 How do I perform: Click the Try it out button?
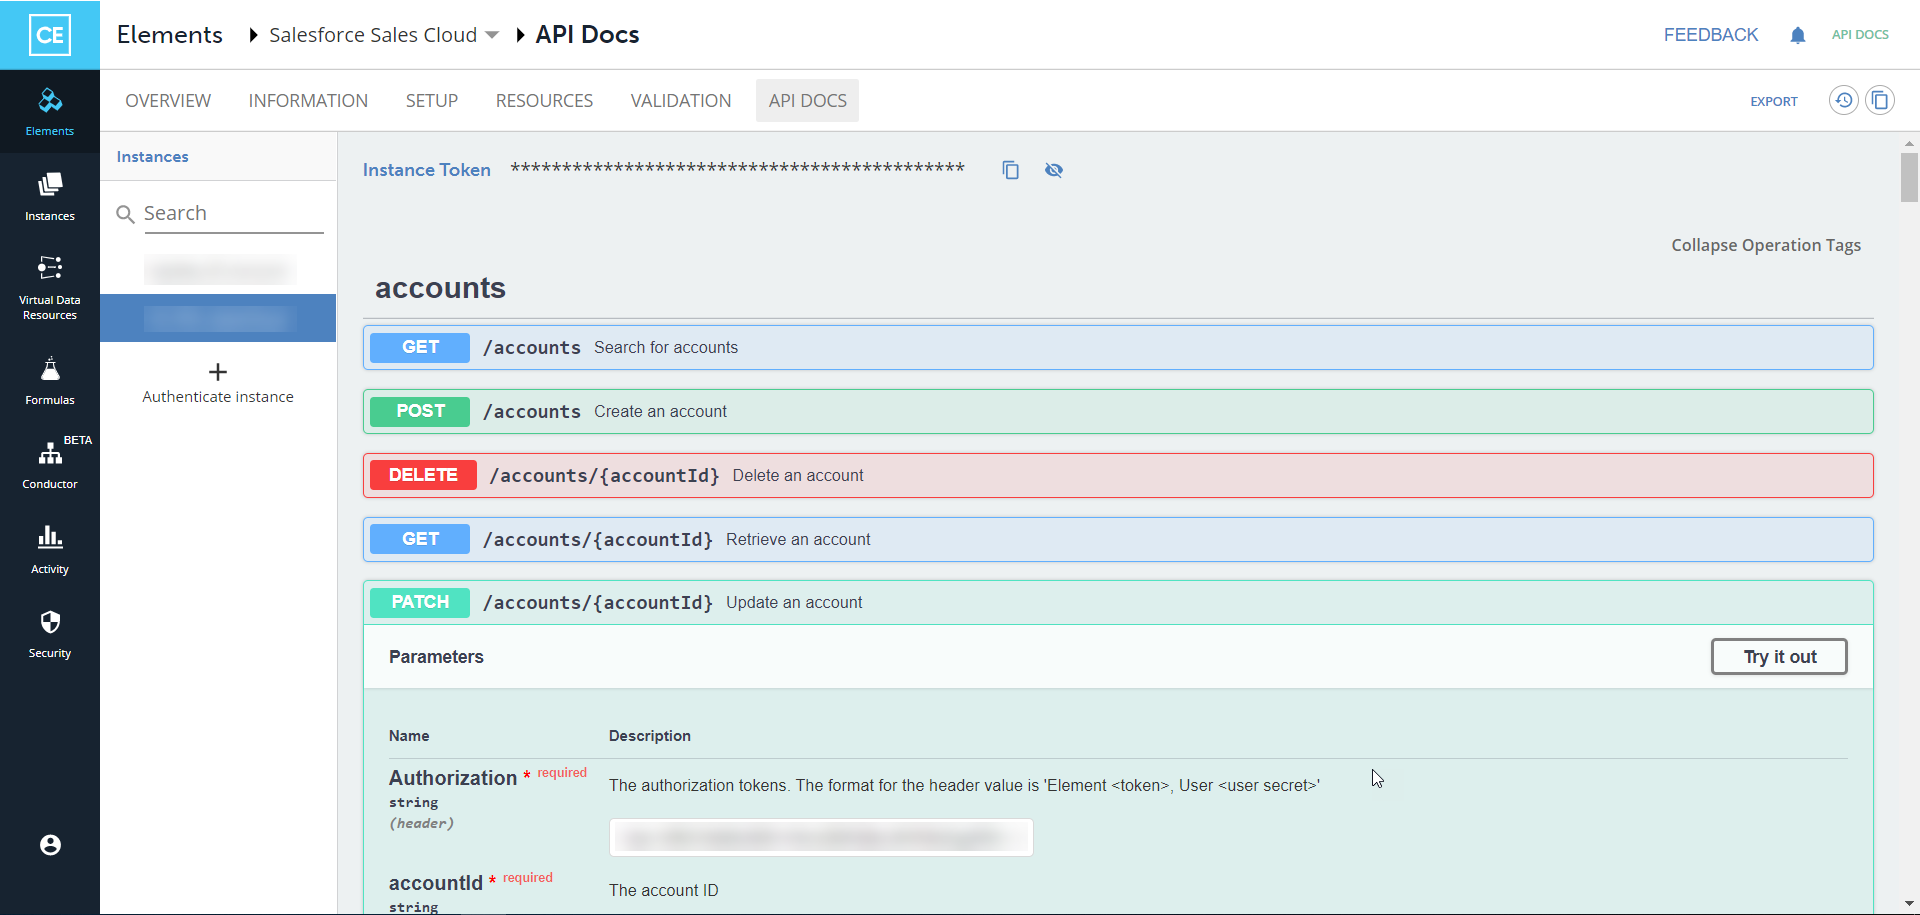(1779, 656)
